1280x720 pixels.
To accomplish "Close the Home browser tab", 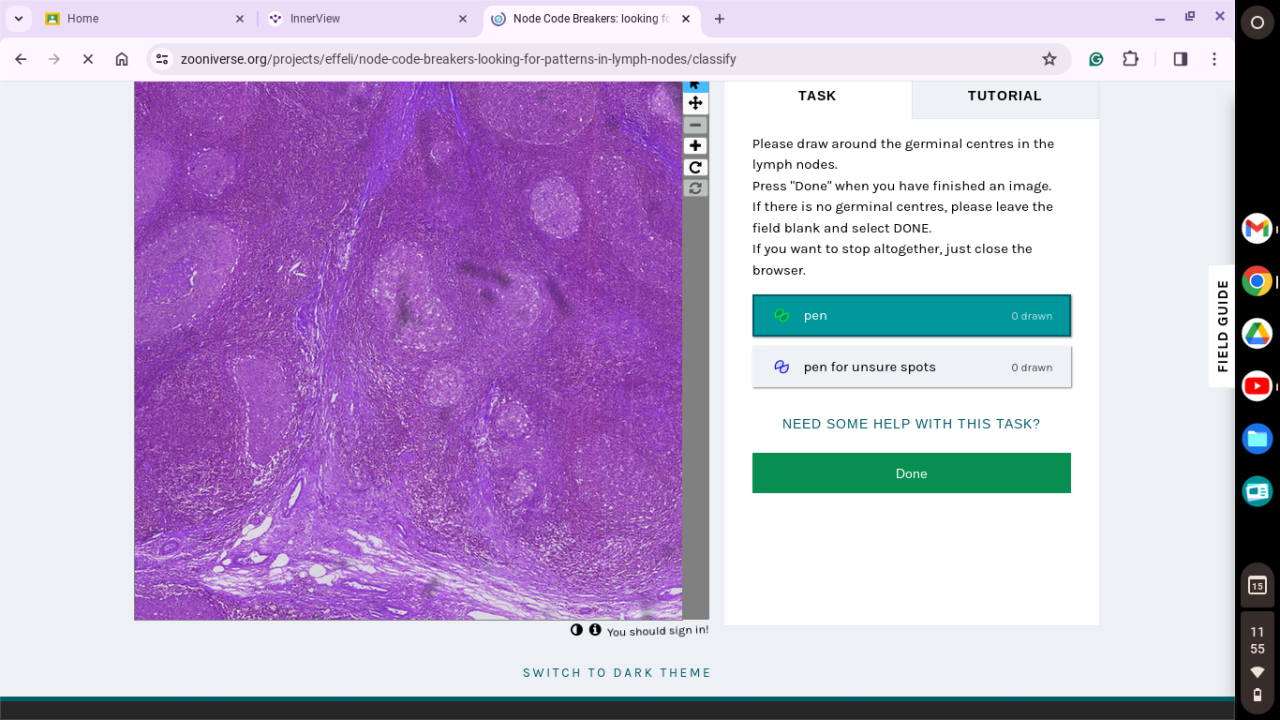I will click(239, 18).
